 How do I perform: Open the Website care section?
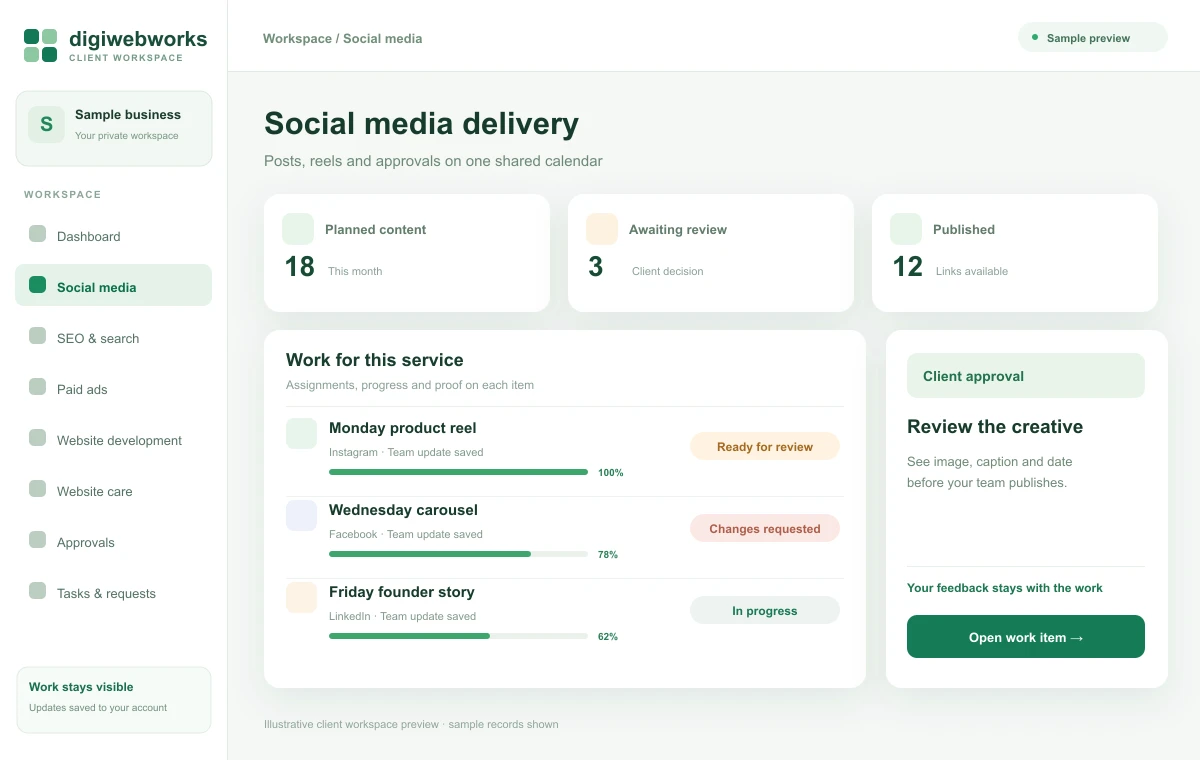click(x=113, y=490)
